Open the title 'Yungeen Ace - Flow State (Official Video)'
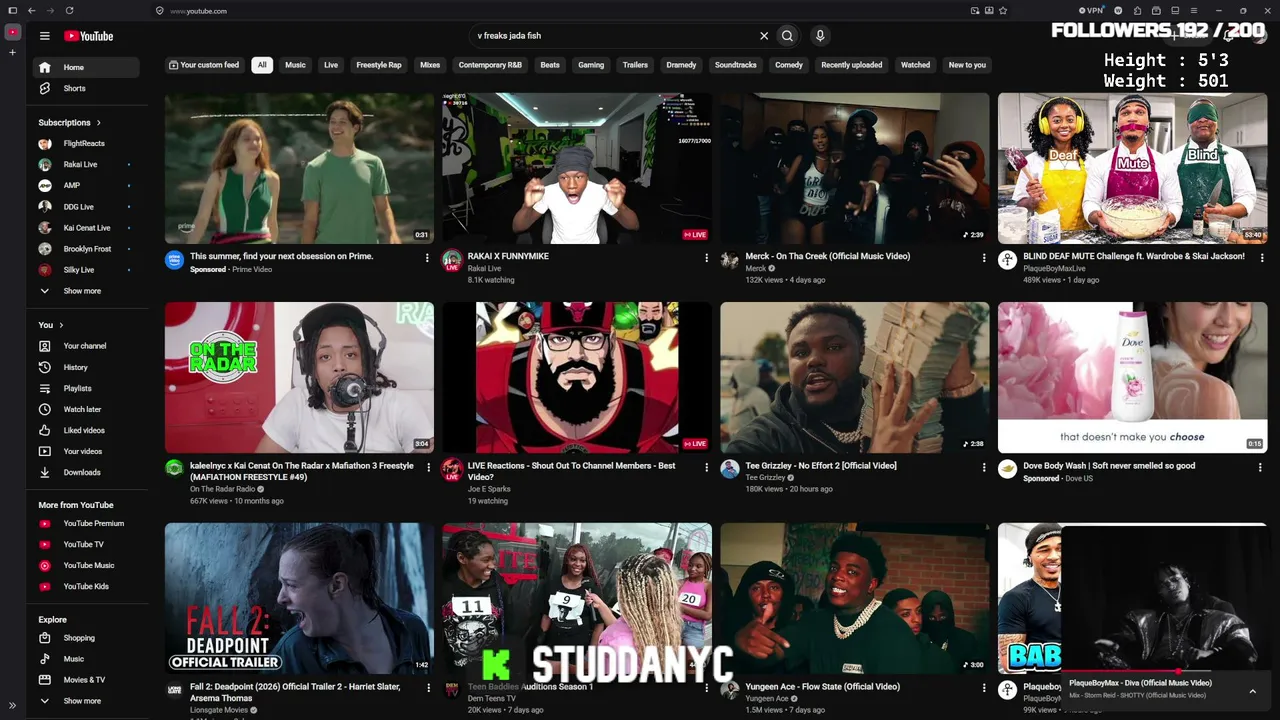Screen dimensions: 1280x720 [823, 687]
